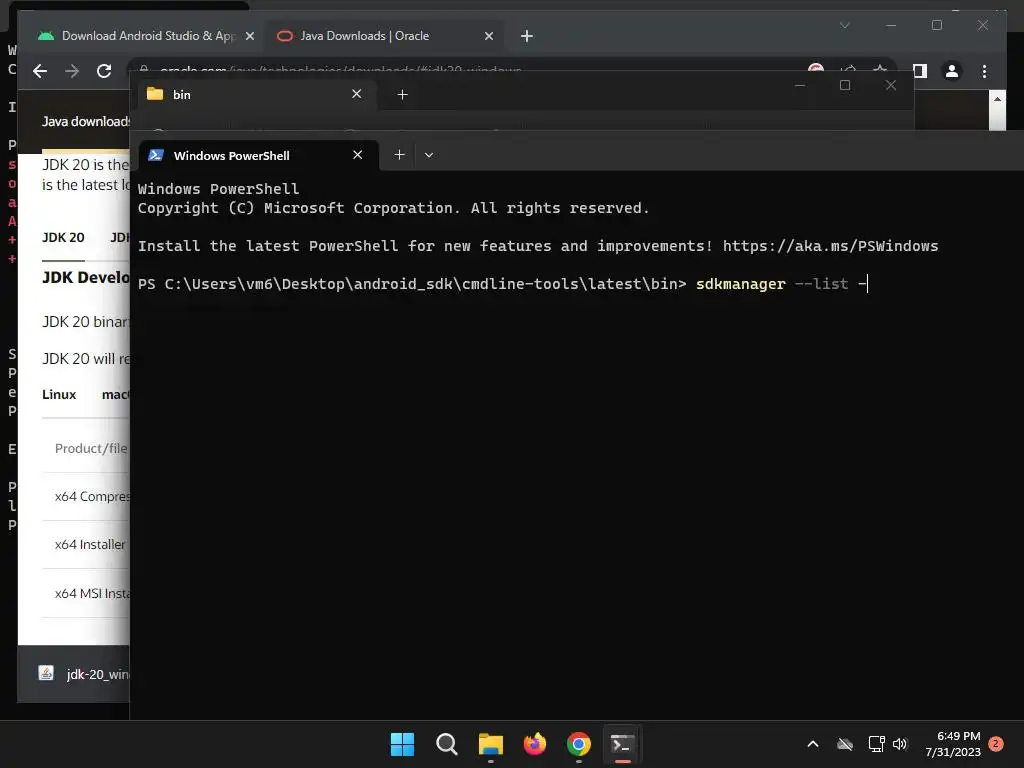
Task: Open the volume tray icon
Action: coord(901,744)
